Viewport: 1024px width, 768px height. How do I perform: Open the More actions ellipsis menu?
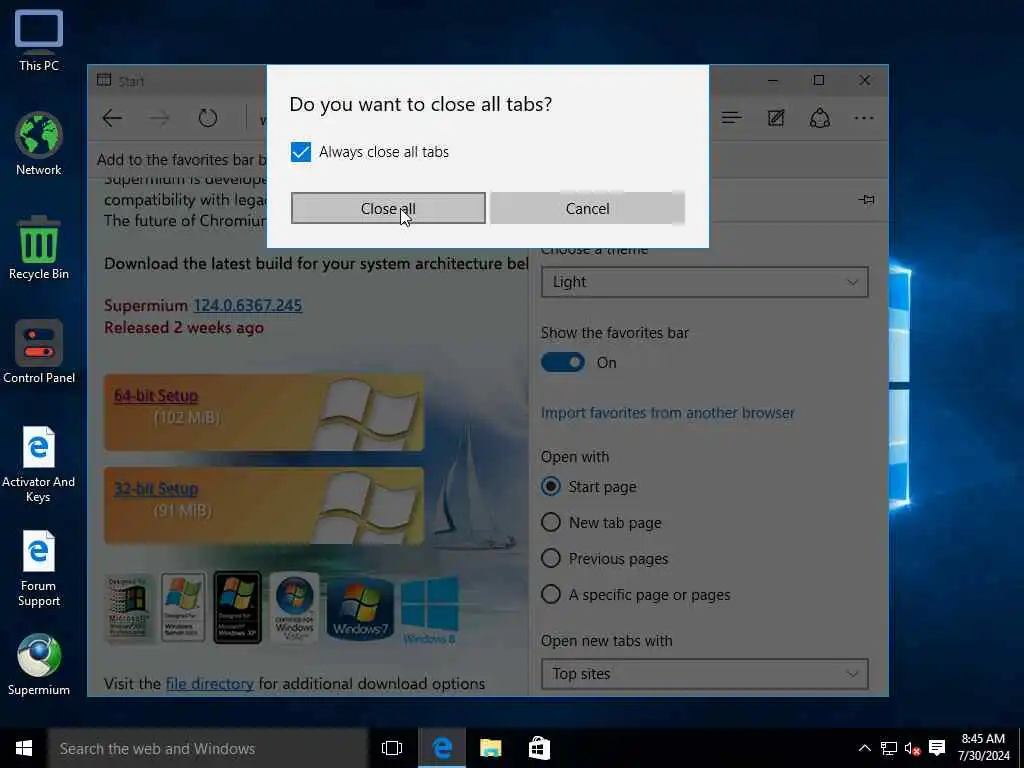(863, 118)
